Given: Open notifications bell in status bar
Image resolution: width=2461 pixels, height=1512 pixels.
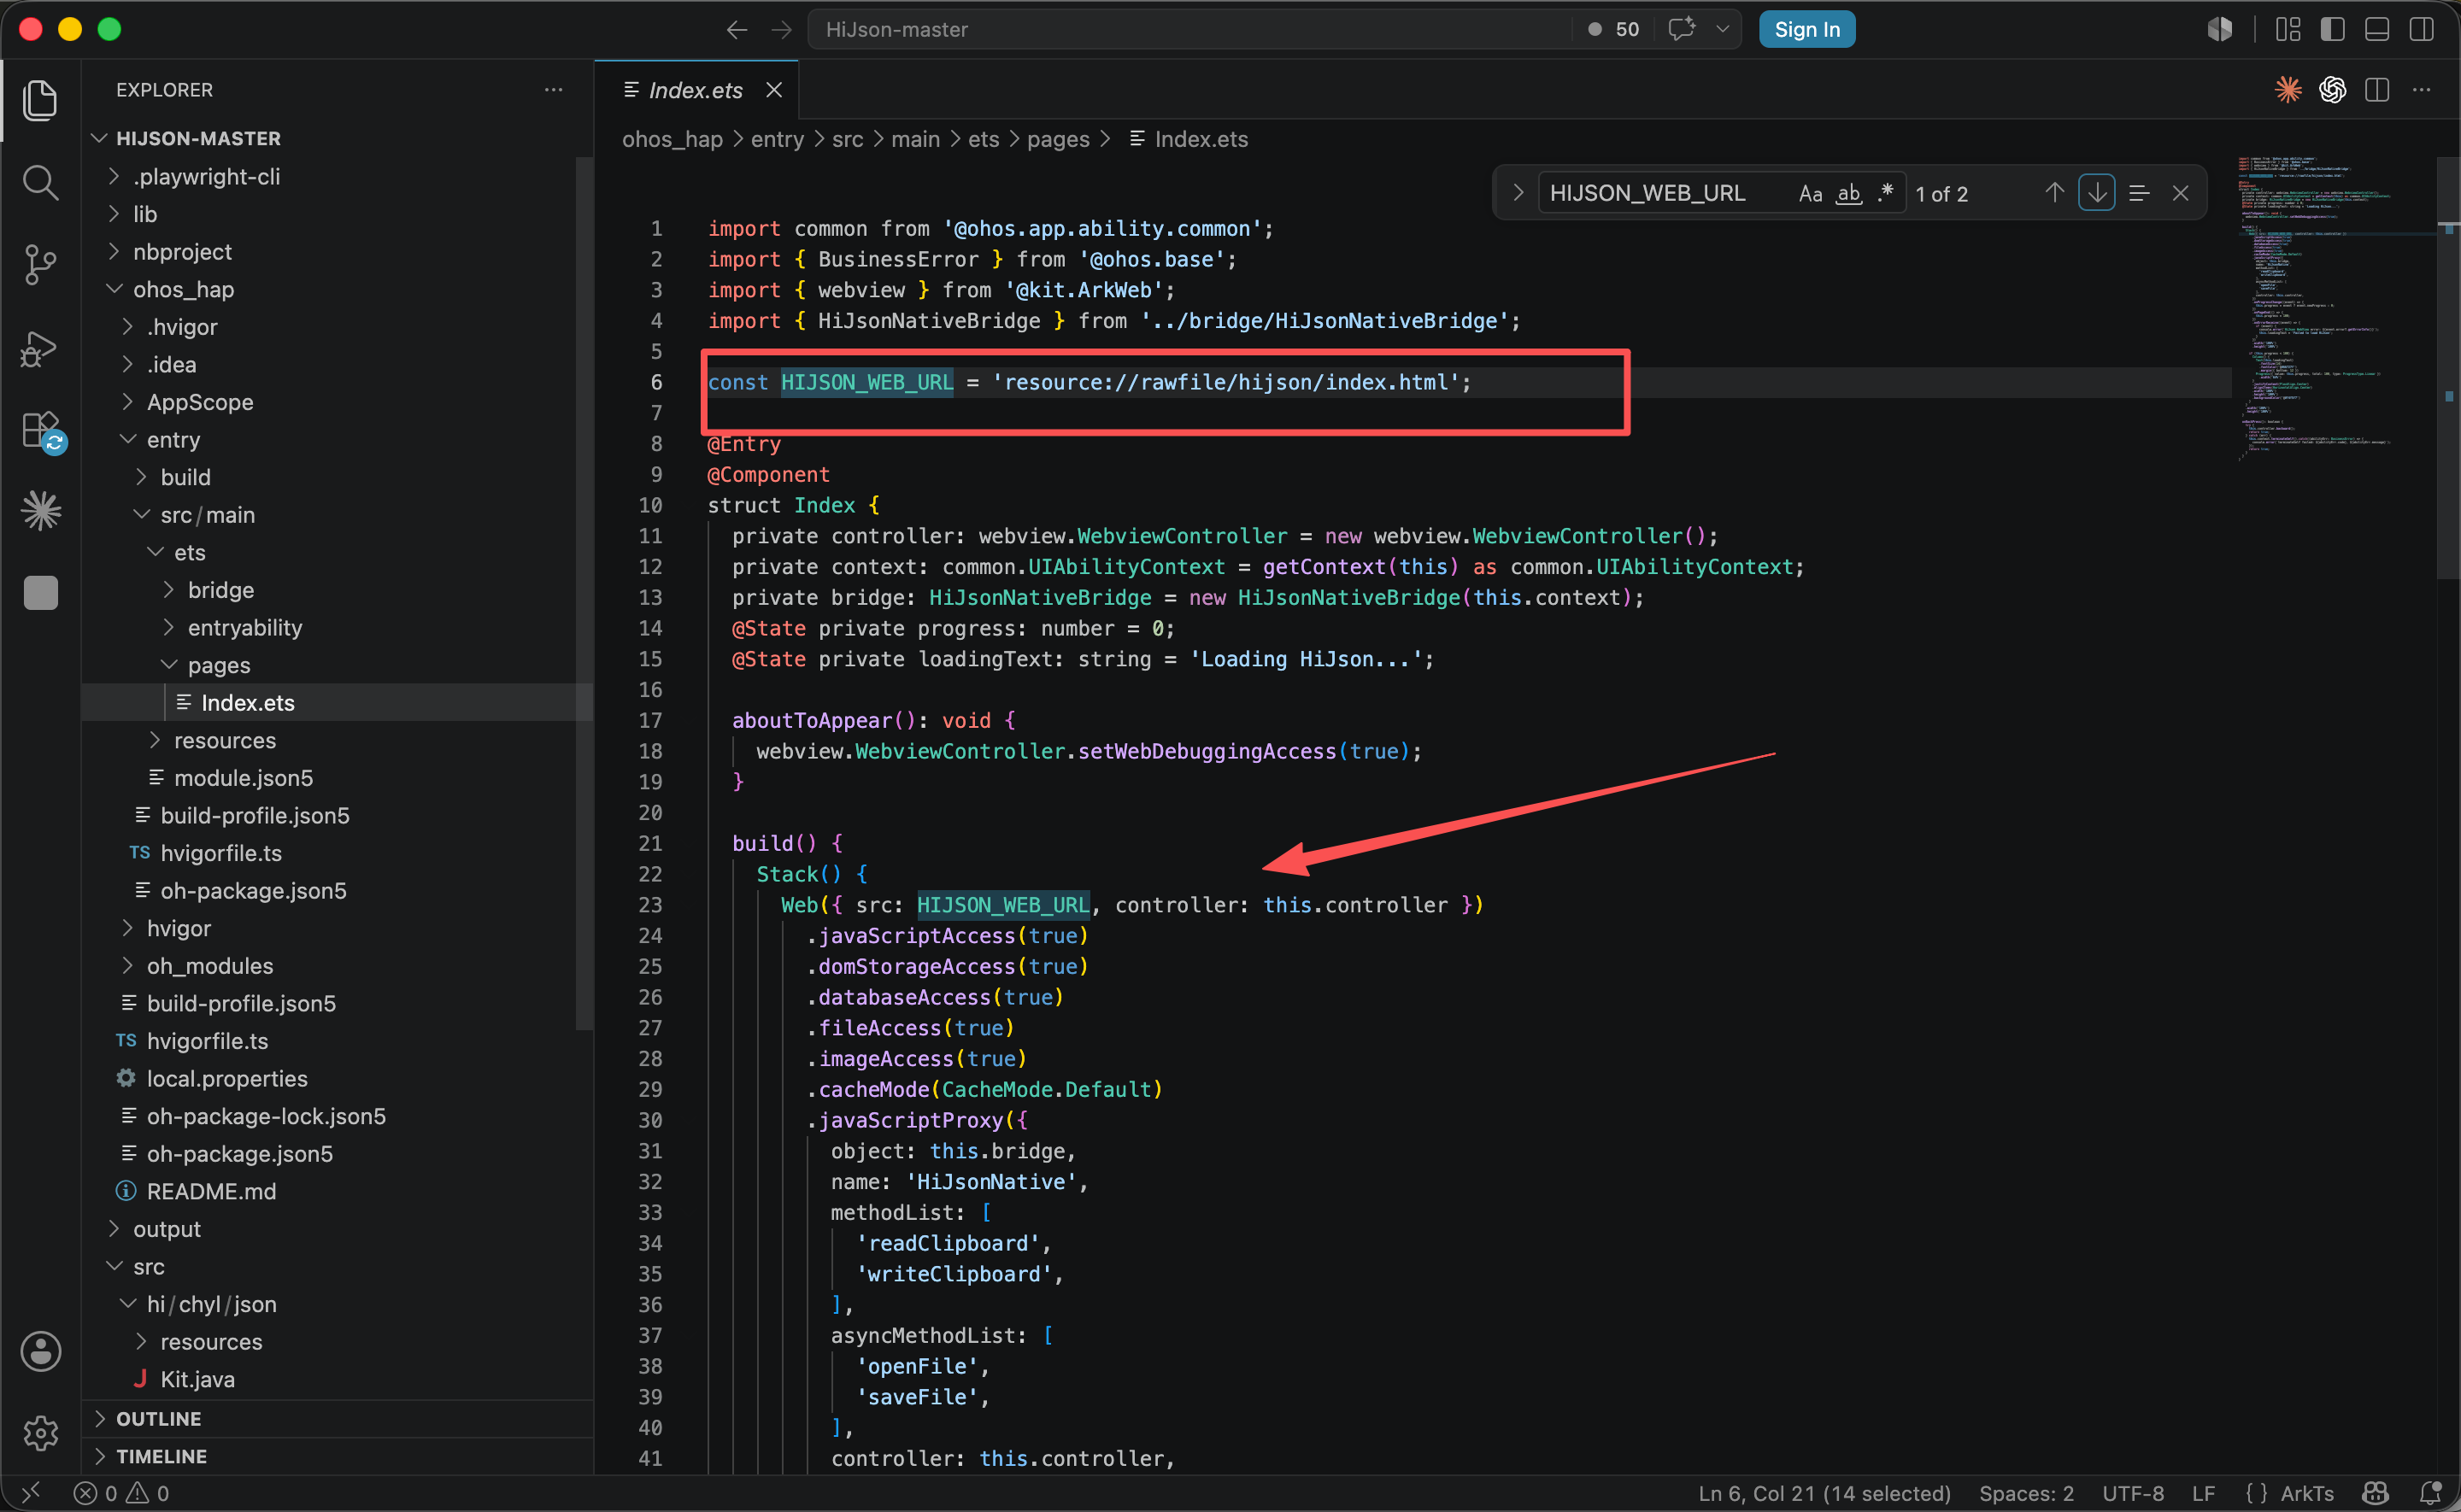Looking at the screenshot, I should click(2431, 1493).
